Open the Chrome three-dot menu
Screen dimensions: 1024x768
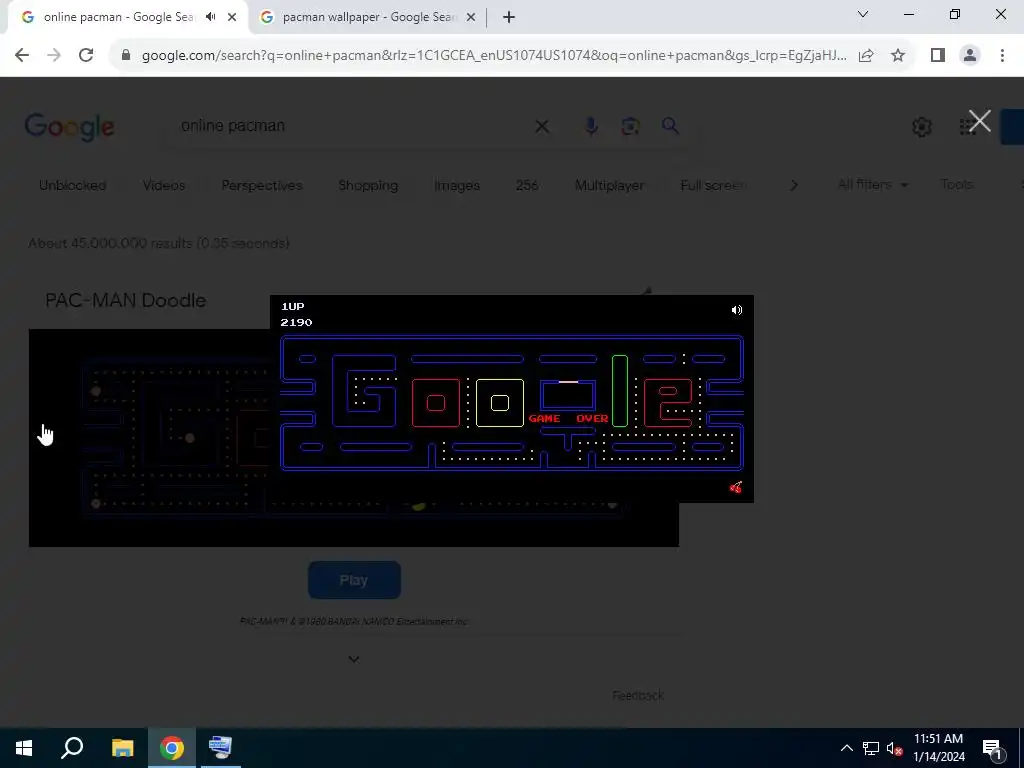click(1002, 56)
